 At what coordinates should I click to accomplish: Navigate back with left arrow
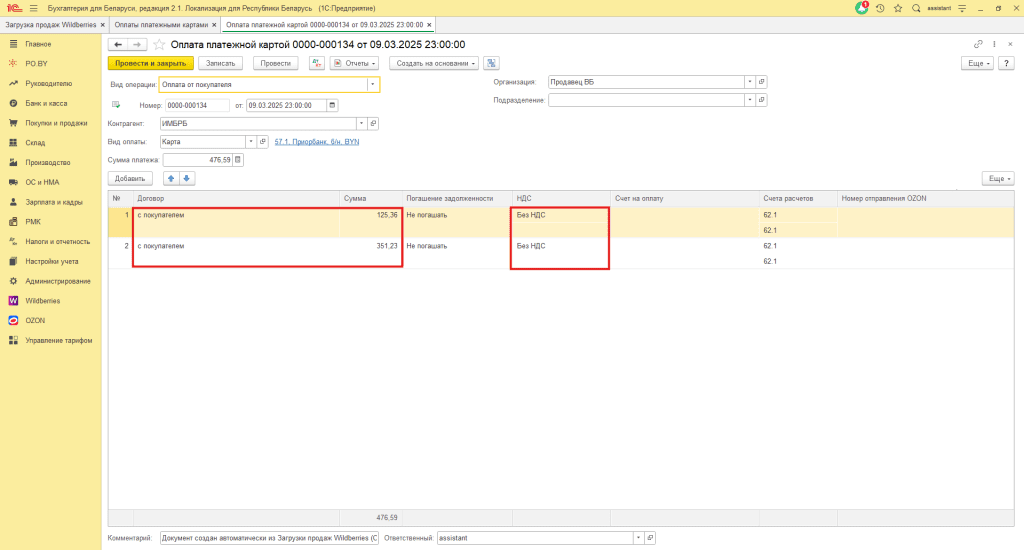pos(118,44)
